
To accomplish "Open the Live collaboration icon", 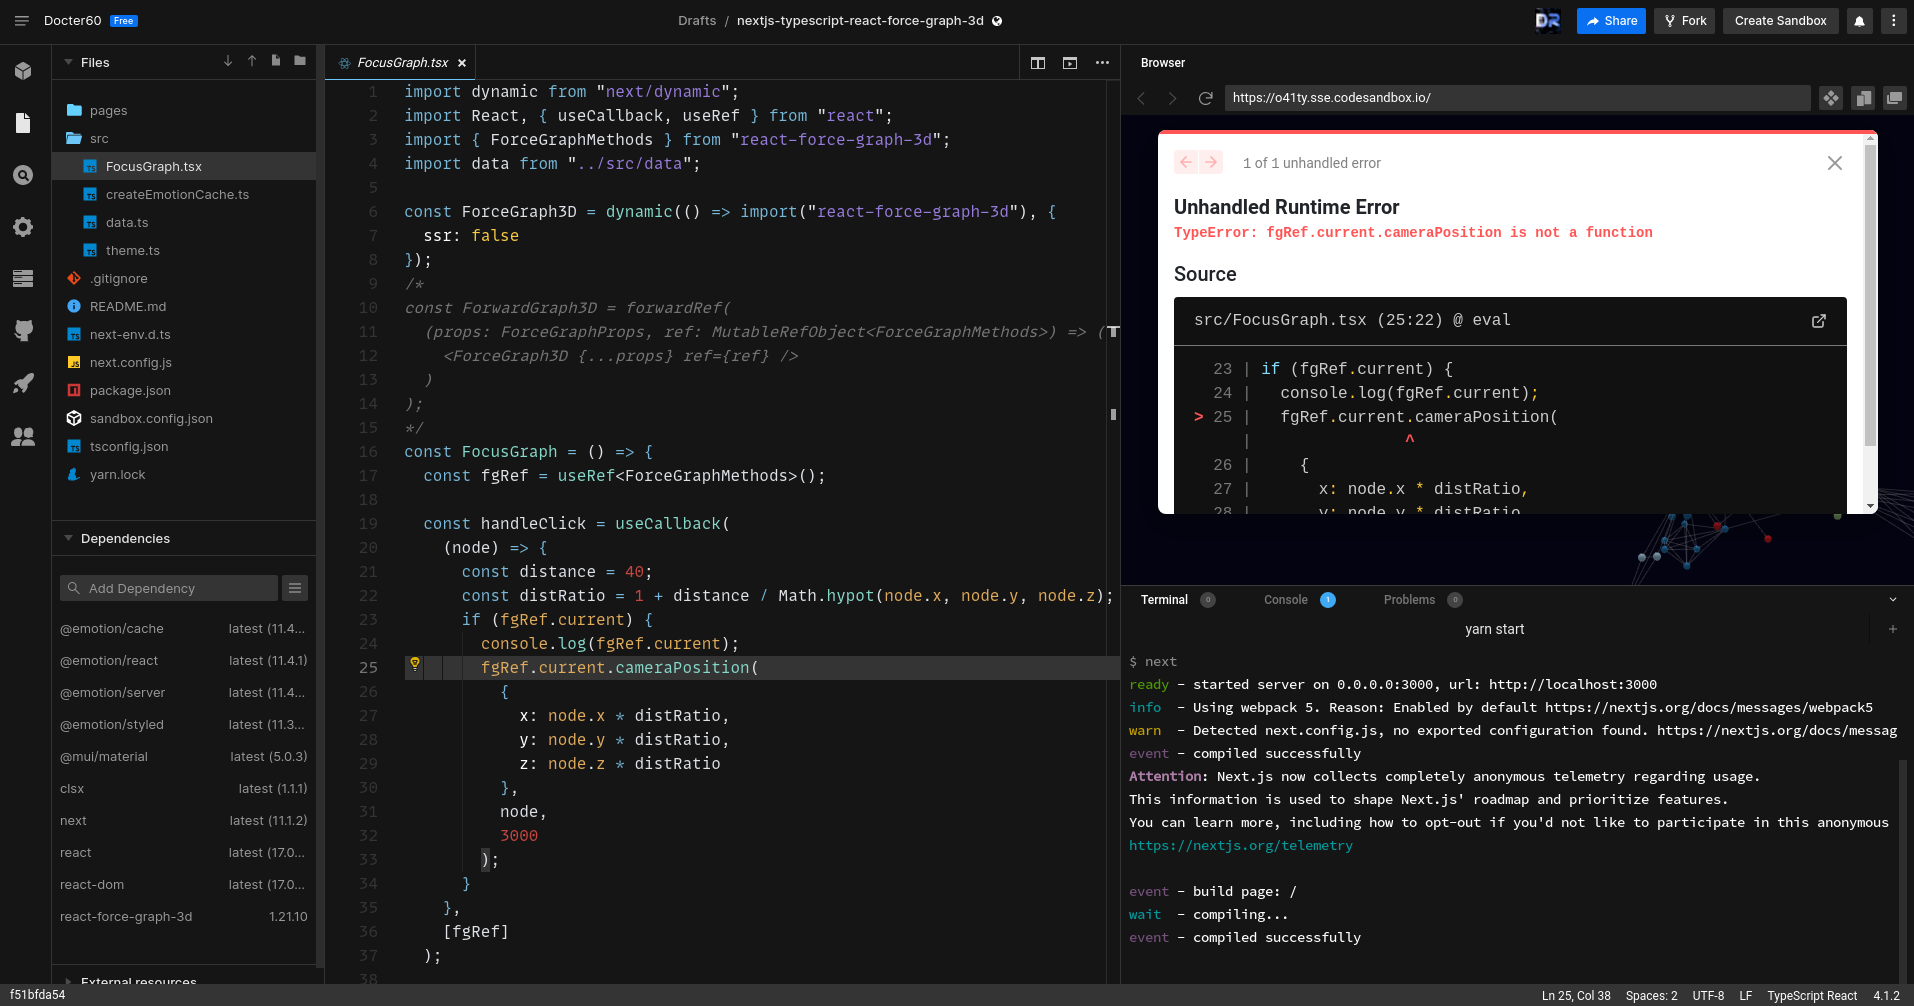I will pyautogui.click(x=23, y=437).
